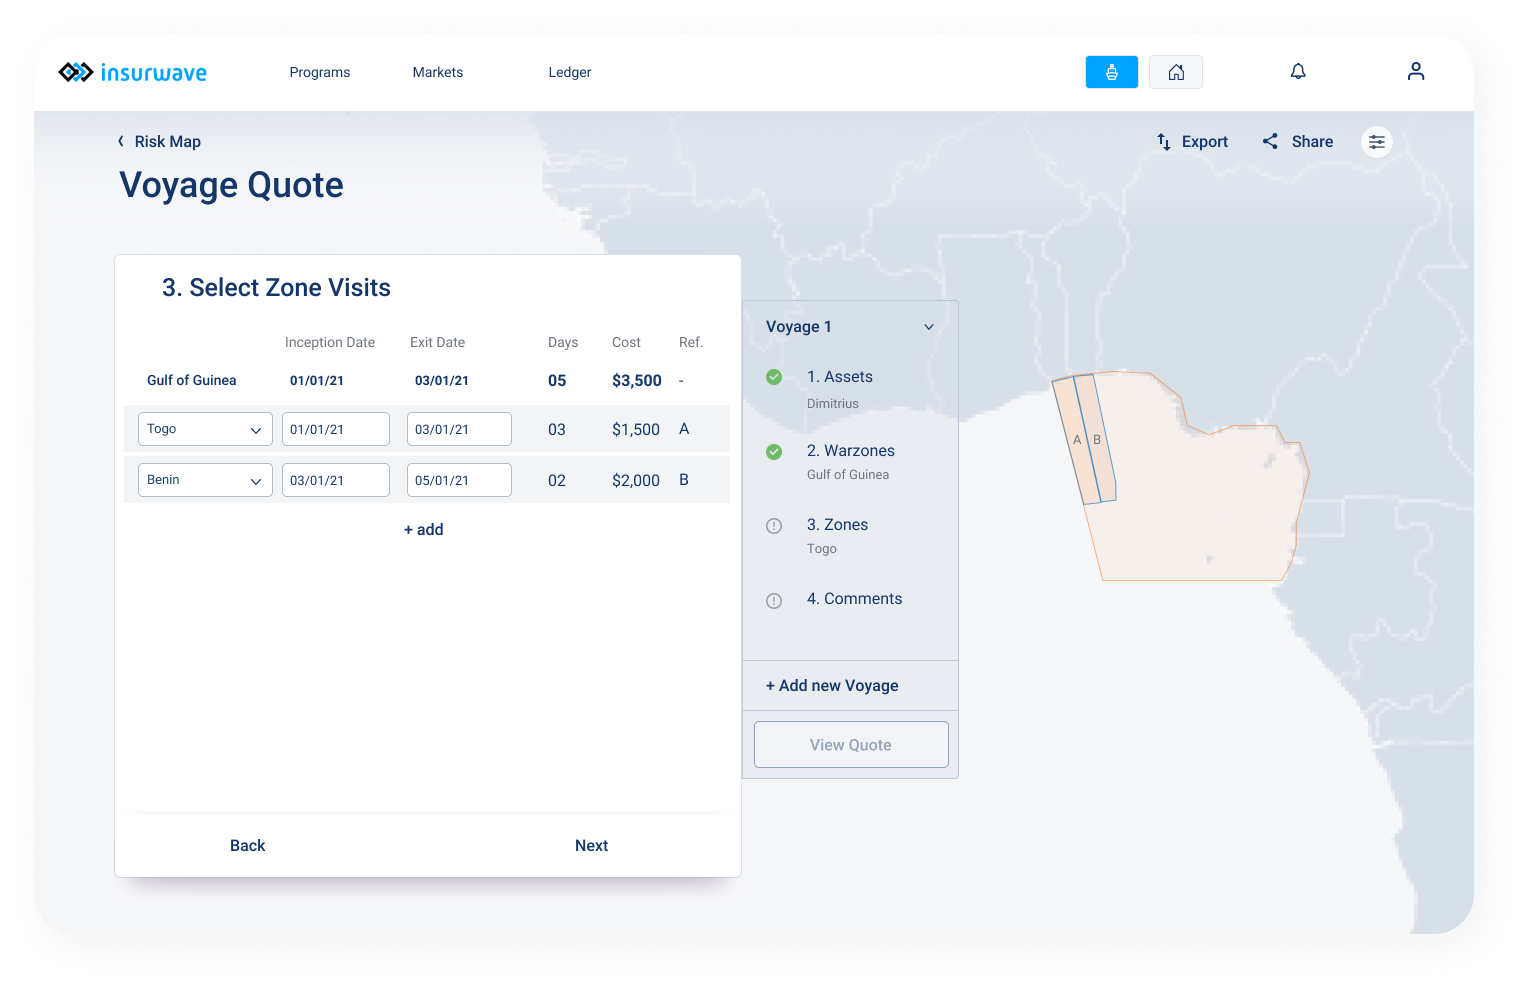Select zone A on the map
The width and height of the screenshot is (1528, 988).
1076,440
